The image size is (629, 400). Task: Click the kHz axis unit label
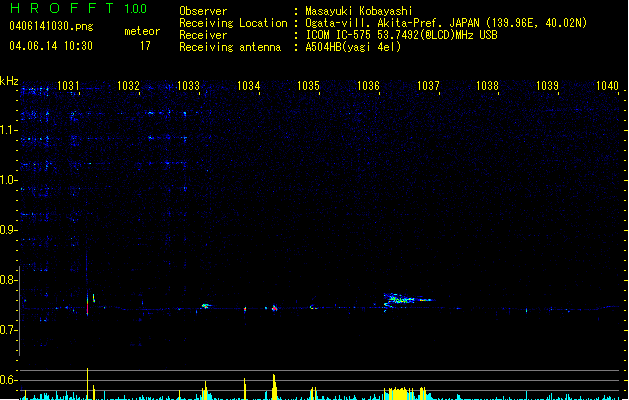click(9, 81)
